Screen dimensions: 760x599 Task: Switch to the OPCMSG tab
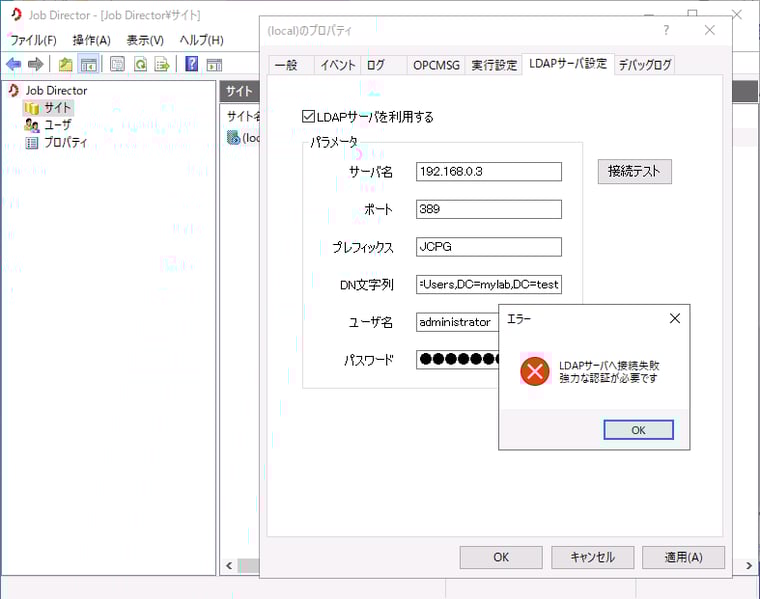pos(436,65)
